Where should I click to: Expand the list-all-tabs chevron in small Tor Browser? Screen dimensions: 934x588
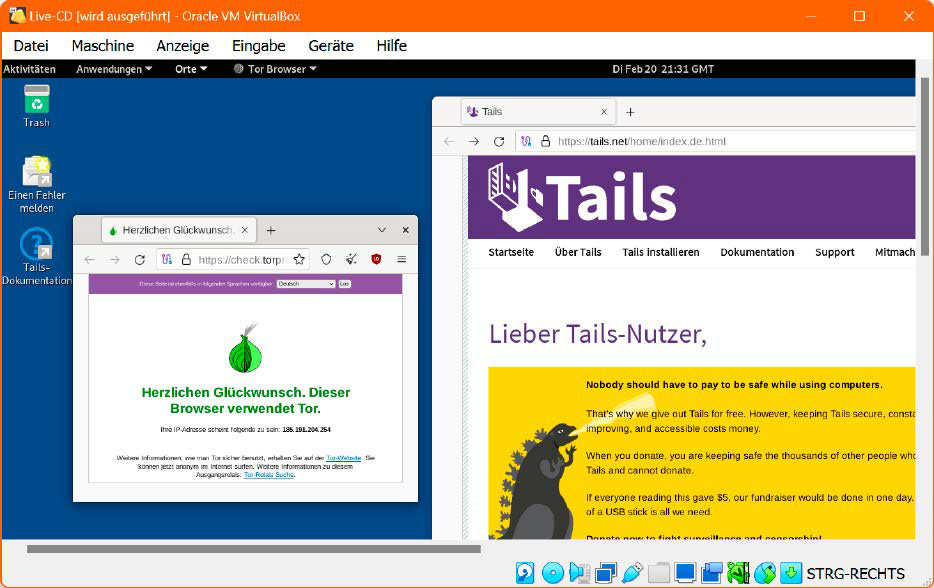click(x=382, y=230)
